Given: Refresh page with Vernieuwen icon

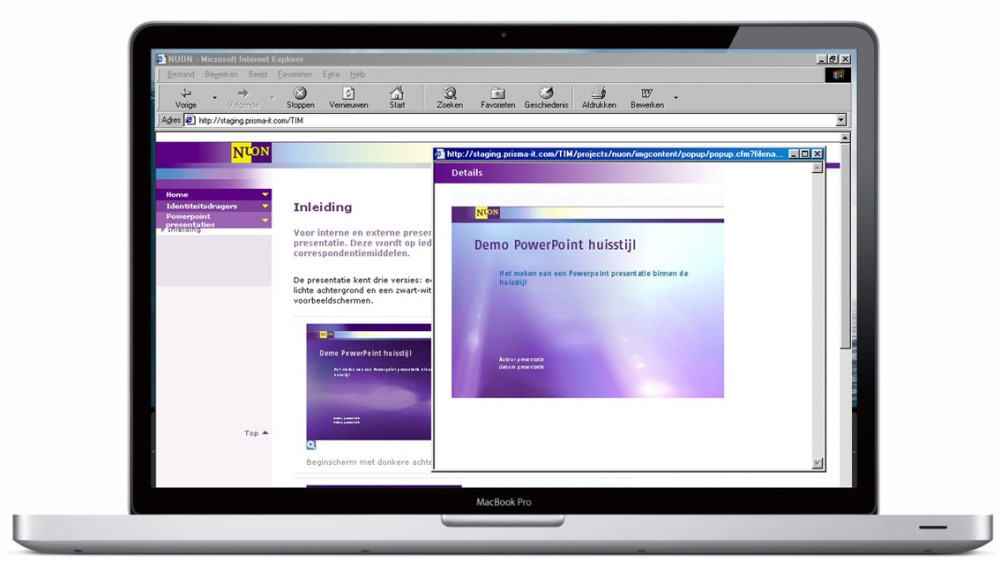Looking at the screenshot, I should (x=348, y=98).
